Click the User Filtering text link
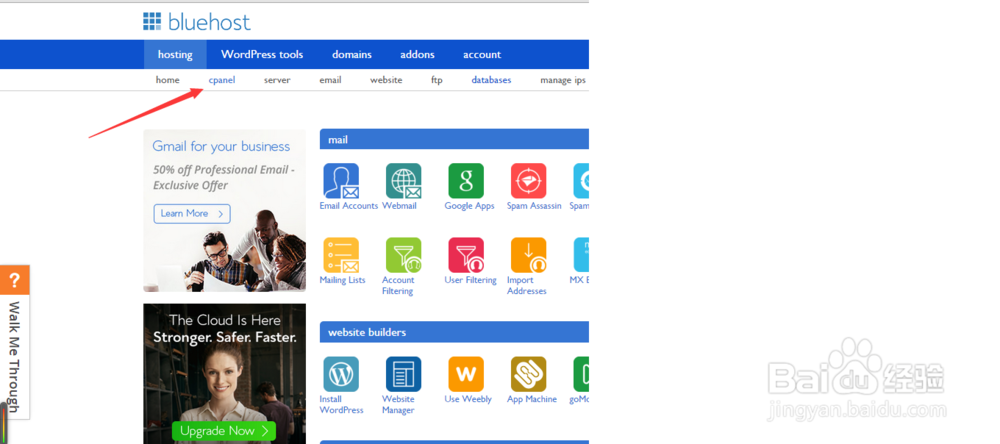Viewport: 1000px width, 444px height. coord(471,280)
